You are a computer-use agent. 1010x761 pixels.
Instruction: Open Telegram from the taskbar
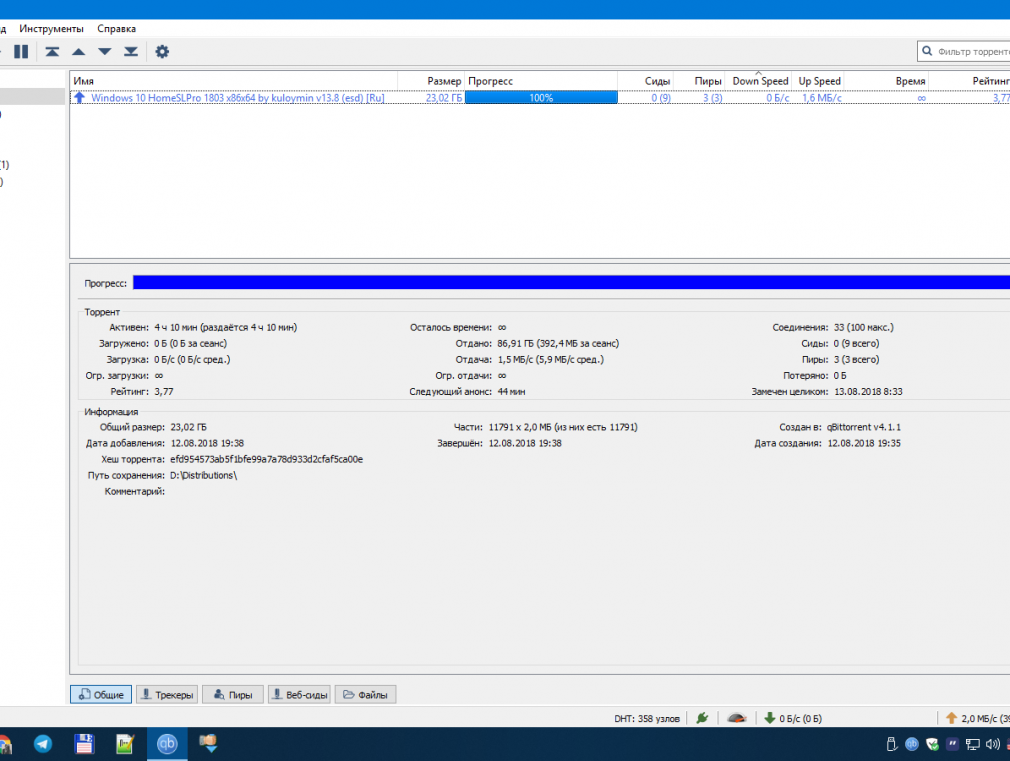coord(43,744)
